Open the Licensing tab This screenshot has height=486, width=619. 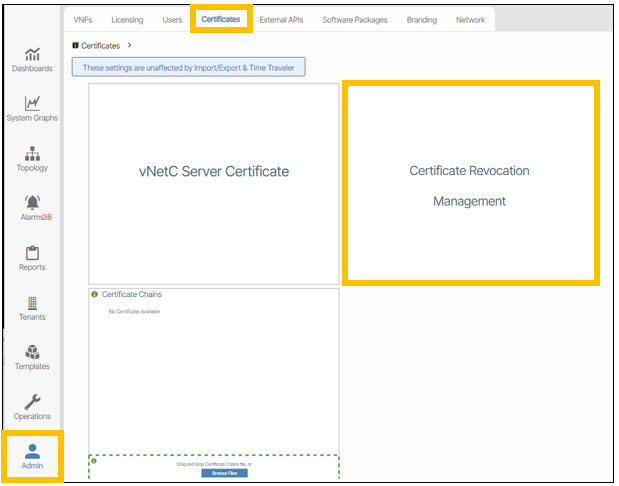point(127,20)
